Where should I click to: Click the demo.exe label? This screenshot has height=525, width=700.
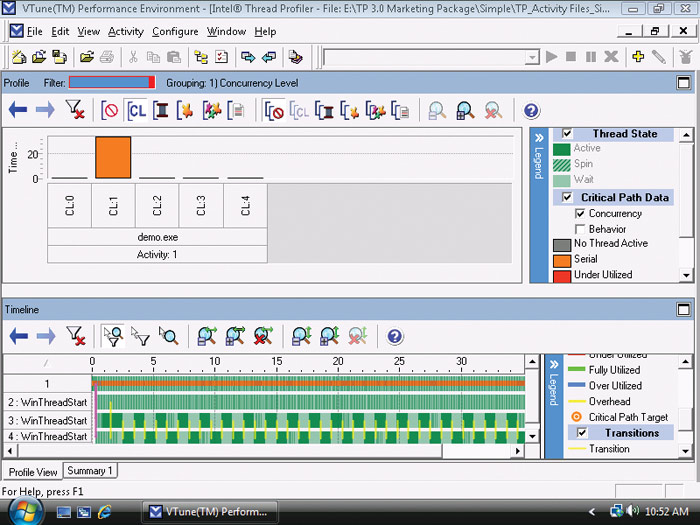(x=158, y=237)
